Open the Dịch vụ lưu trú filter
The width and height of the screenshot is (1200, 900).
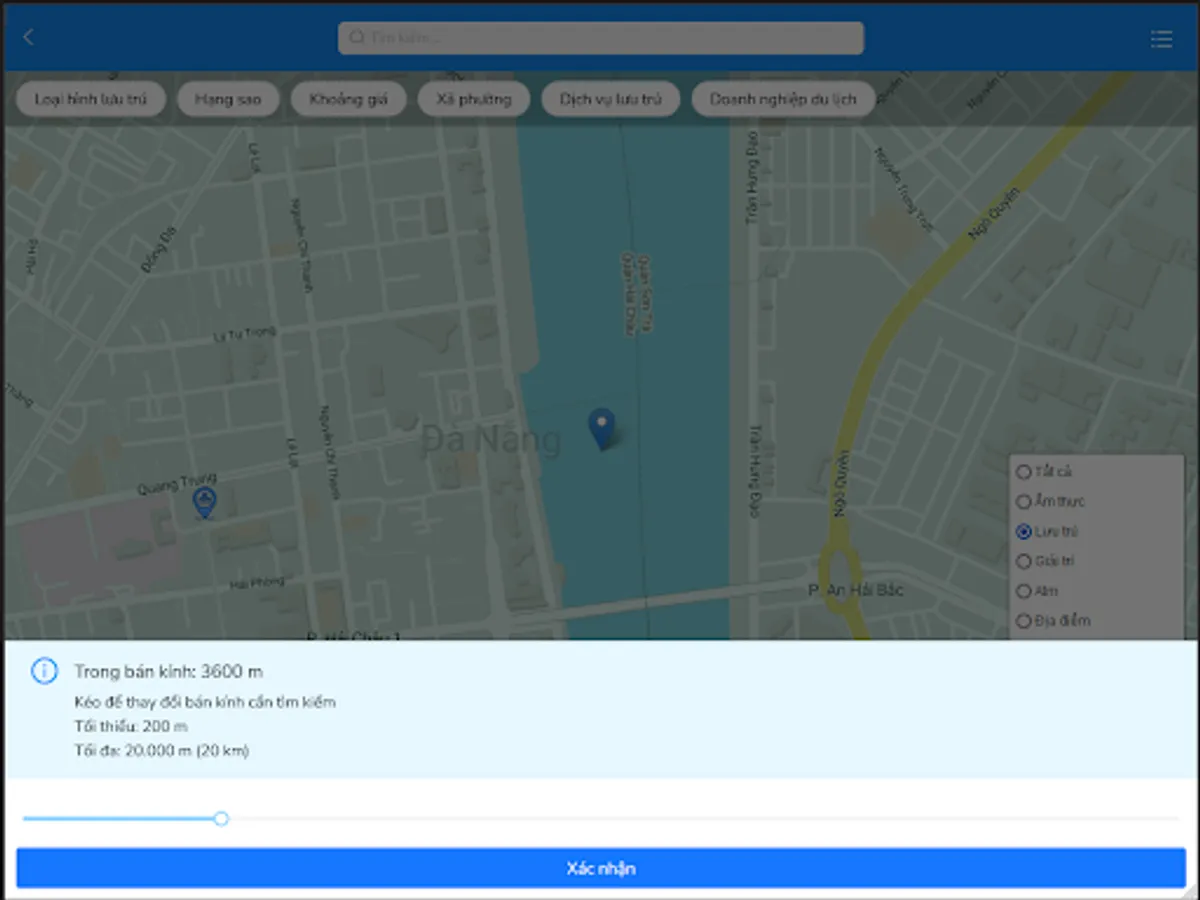pos(611,99)
